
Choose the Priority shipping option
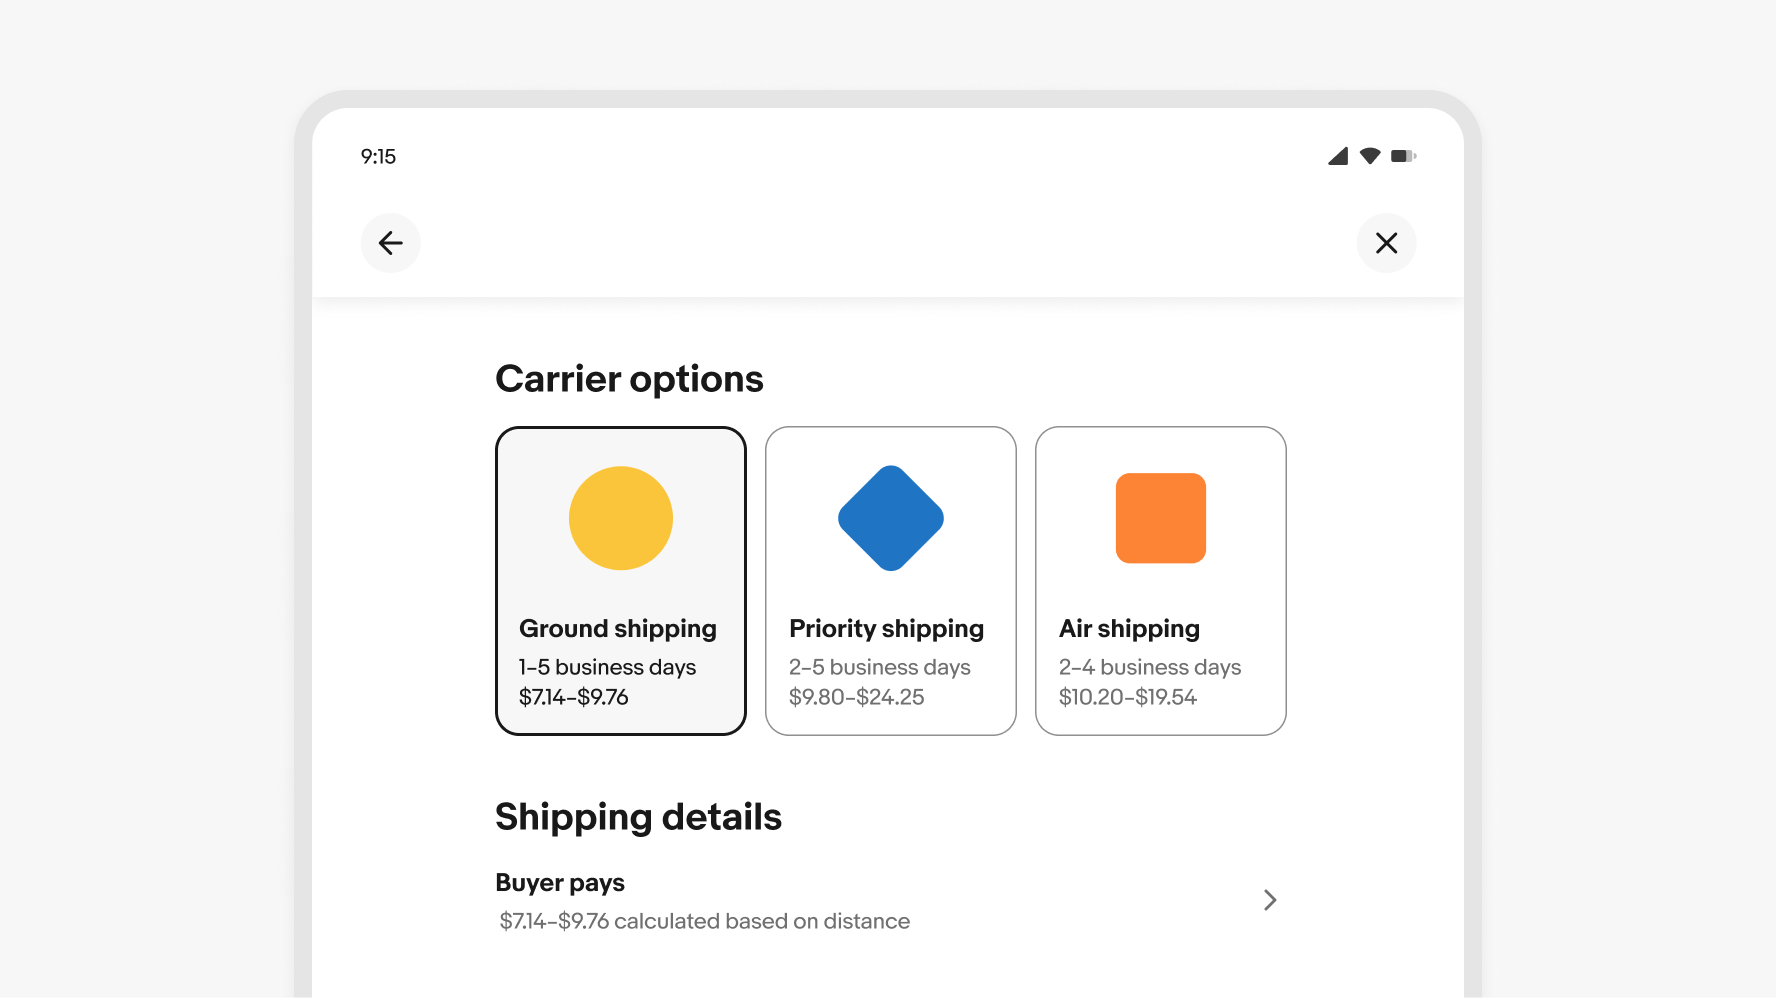(x=886, y=629)
